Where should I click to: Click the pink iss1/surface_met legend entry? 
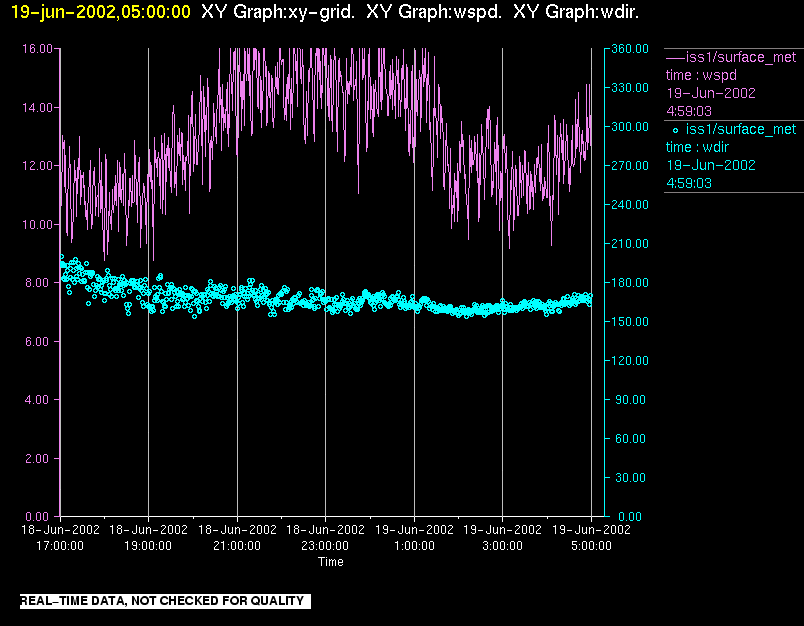(740, 57)
